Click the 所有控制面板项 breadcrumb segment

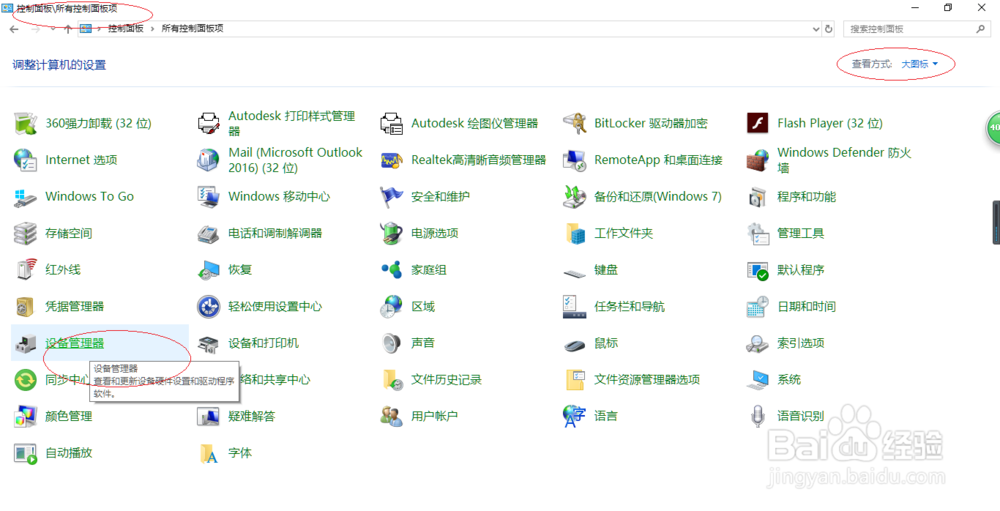[192, 29]
